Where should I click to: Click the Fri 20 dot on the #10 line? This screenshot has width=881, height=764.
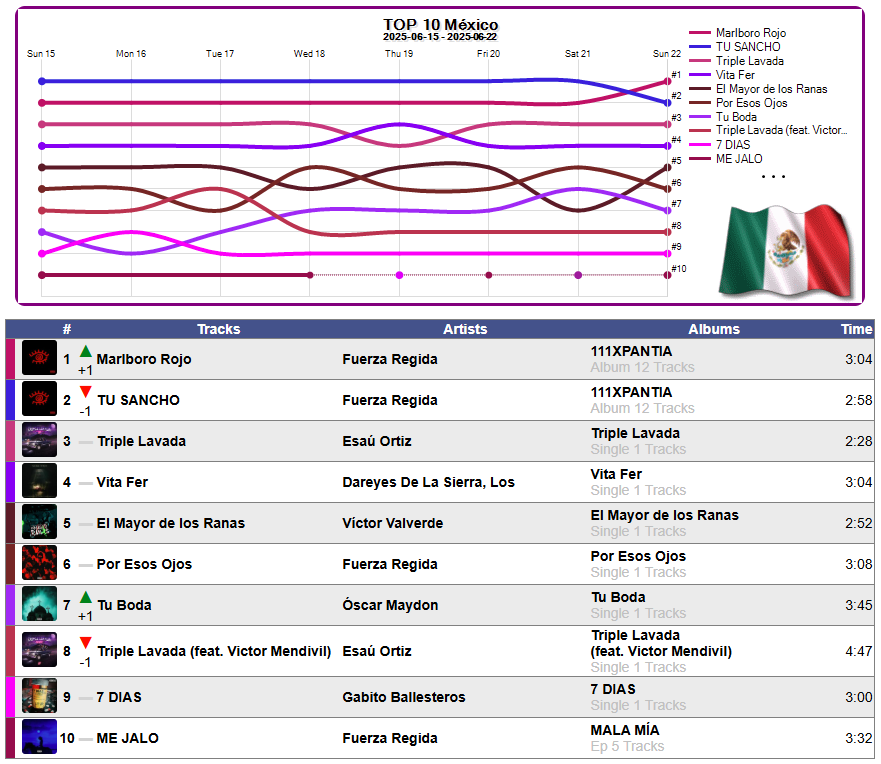coord(489,275)
